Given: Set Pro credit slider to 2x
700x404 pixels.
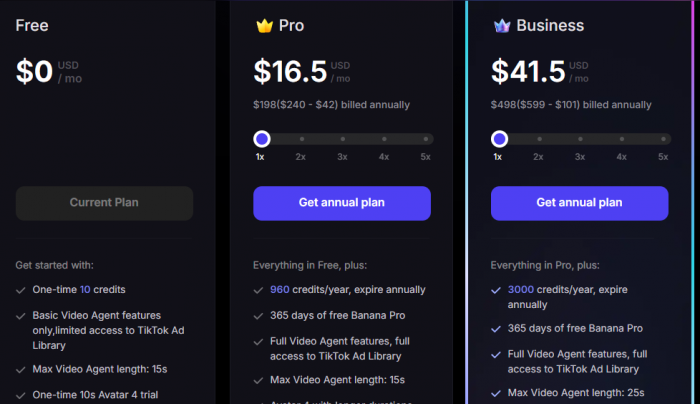Looking at the screenshot, I should 301,139.
